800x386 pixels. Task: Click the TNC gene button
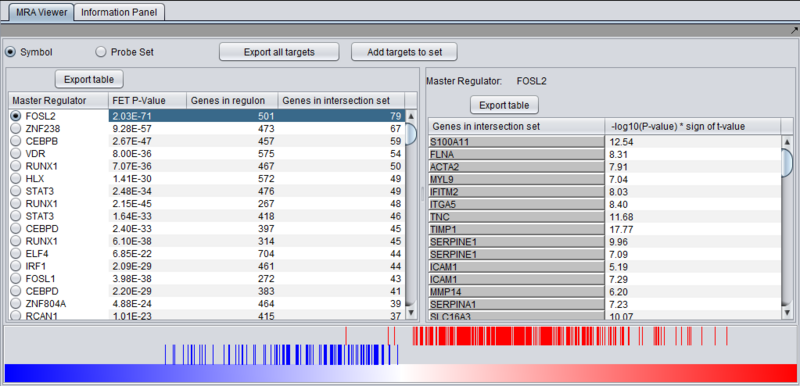point(516,217)
